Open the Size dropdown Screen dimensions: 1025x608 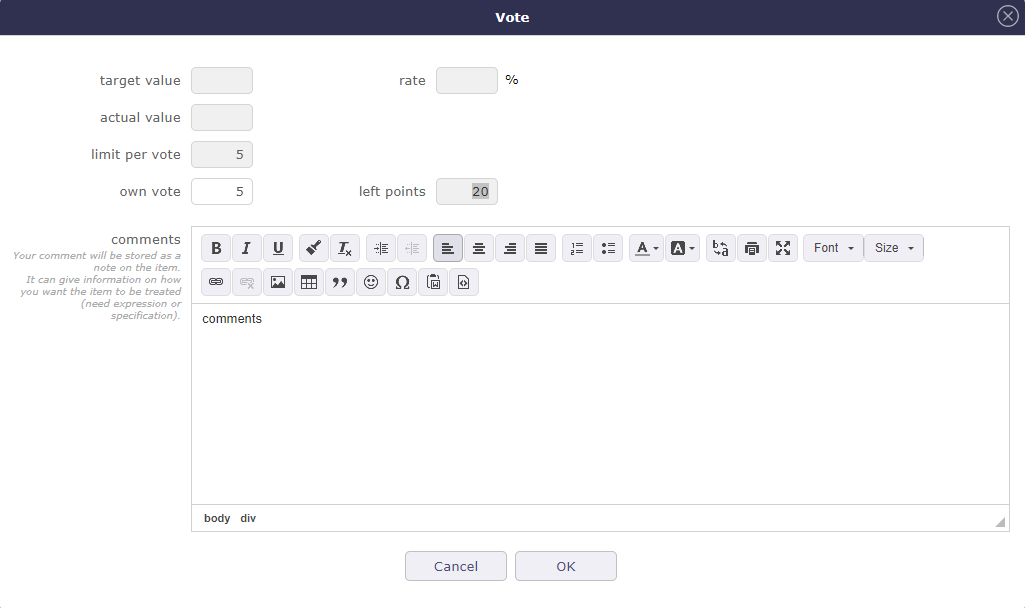893,248
